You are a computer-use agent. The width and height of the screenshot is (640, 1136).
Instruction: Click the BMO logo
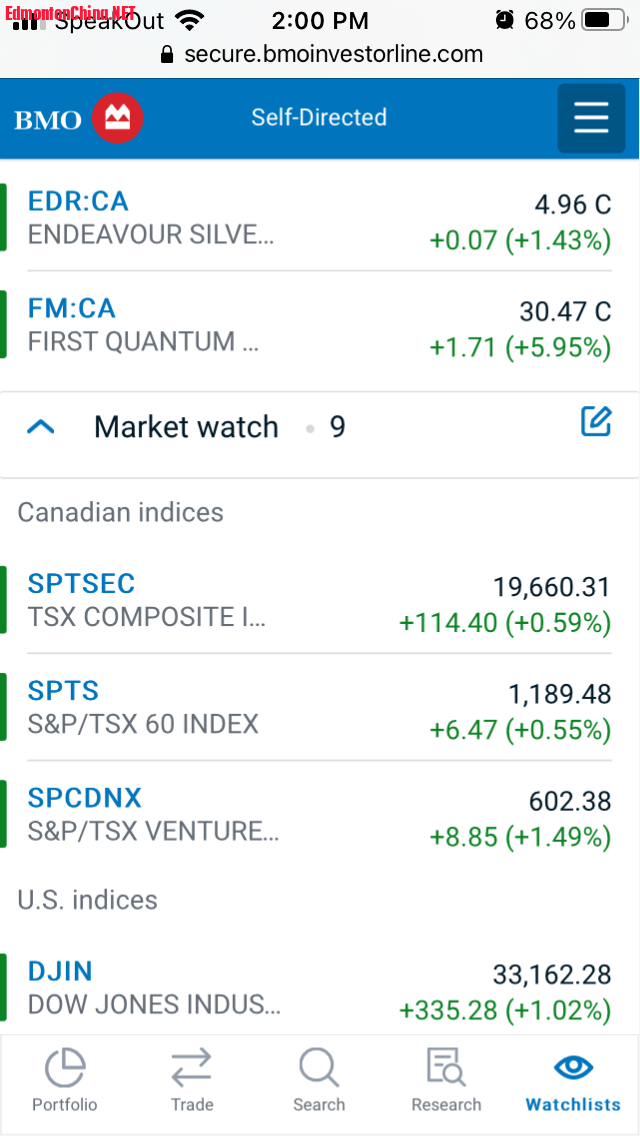coord(79,119)
